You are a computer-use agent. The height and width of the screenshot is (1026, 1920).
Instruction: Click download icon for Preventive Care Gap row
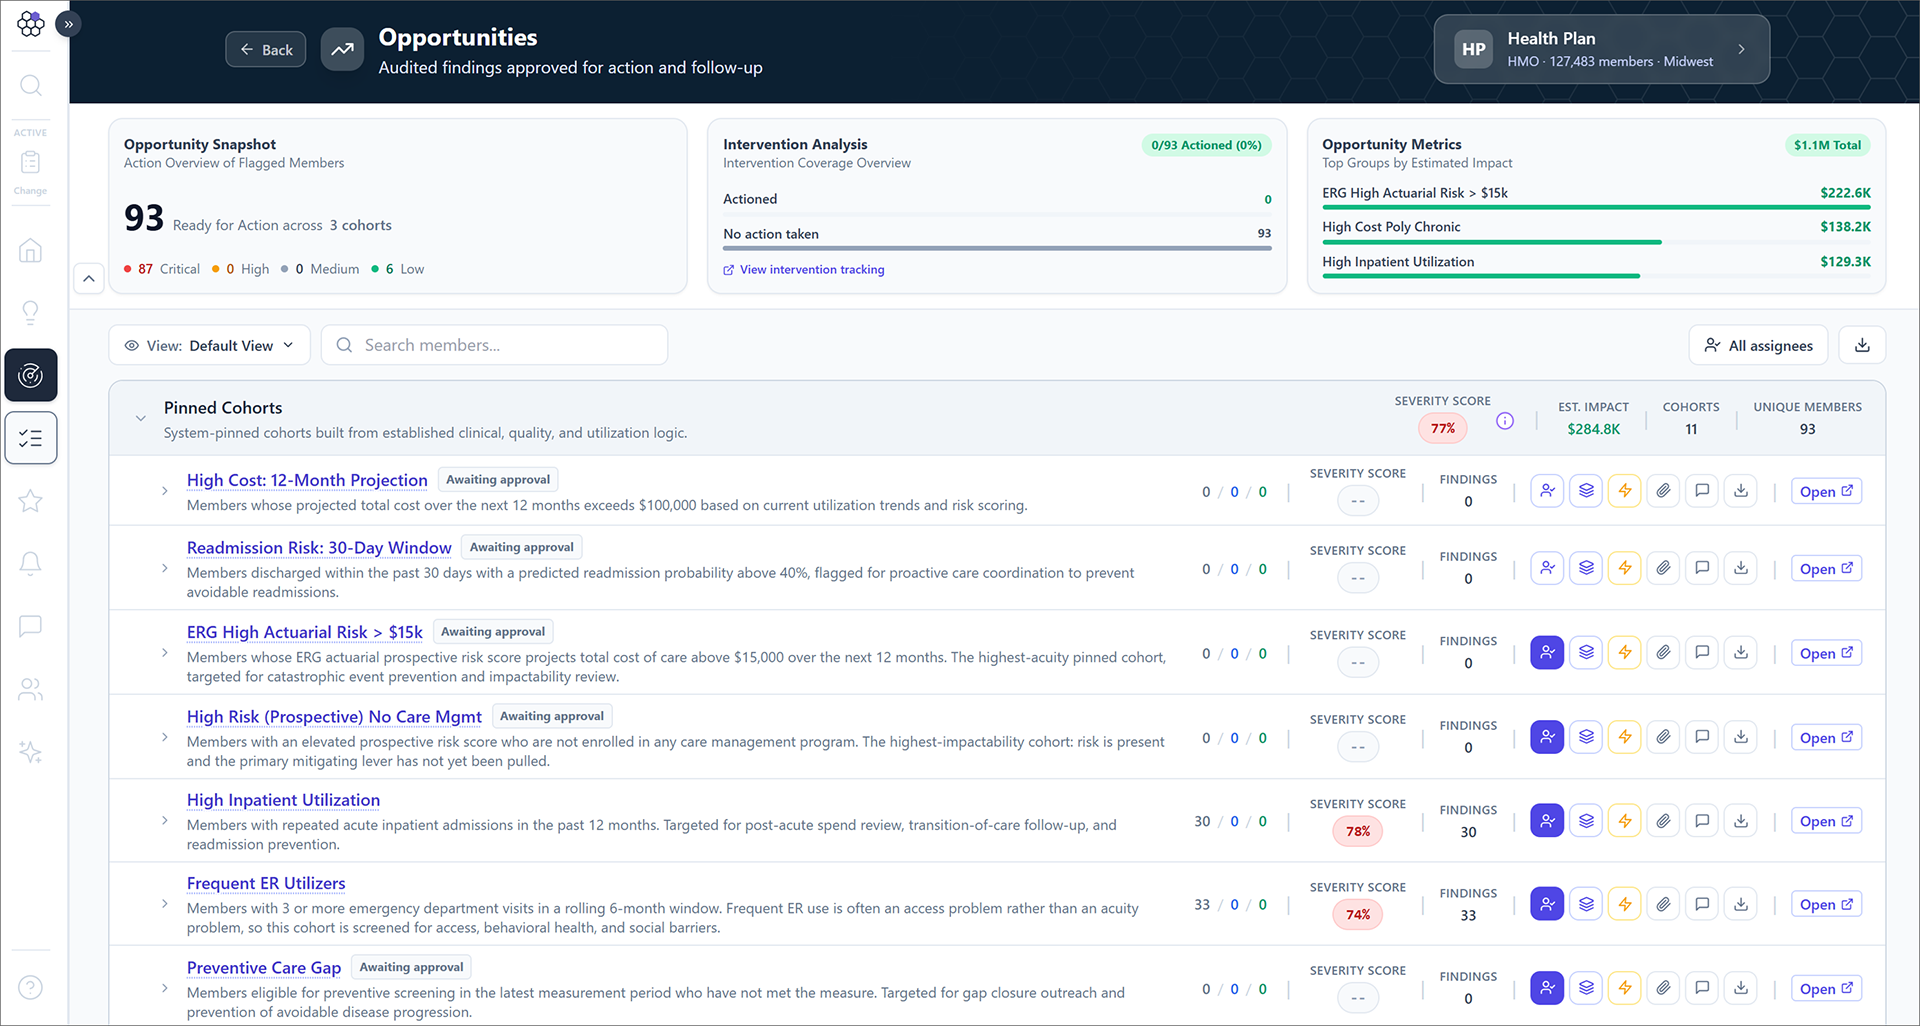click(1741, 988)
